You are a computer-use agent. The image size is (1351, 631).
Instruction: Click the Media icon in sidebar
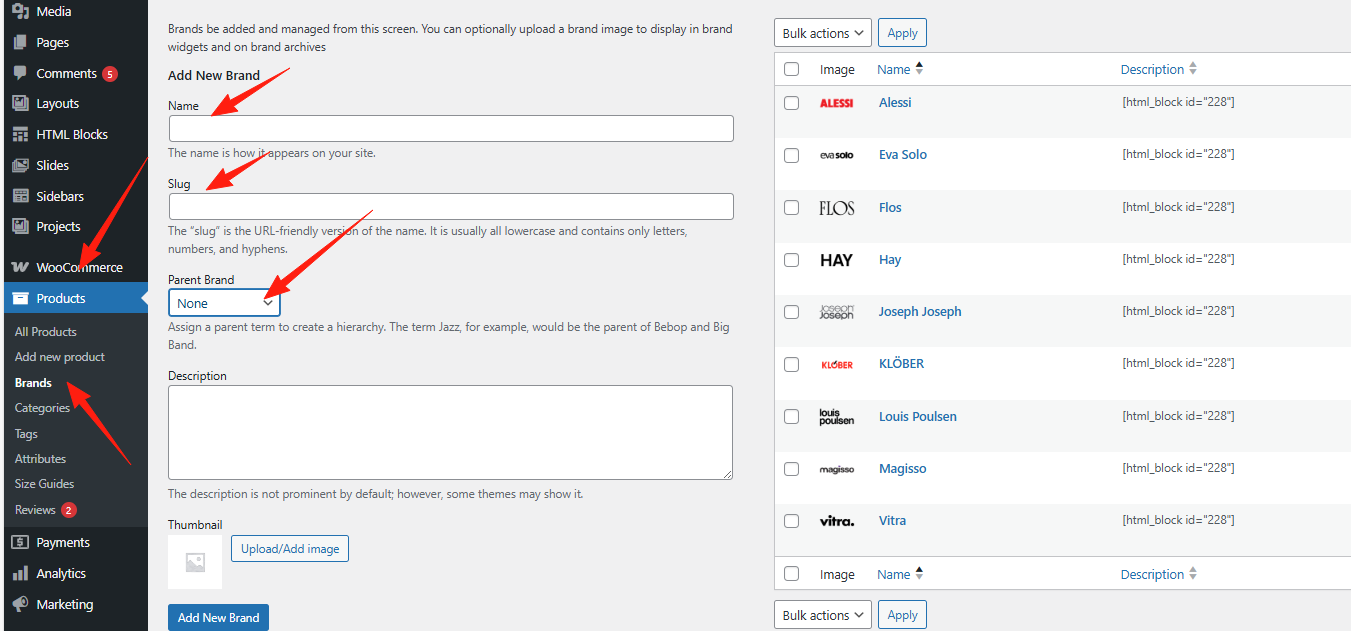pyautogui.click(x=20, y=12)
